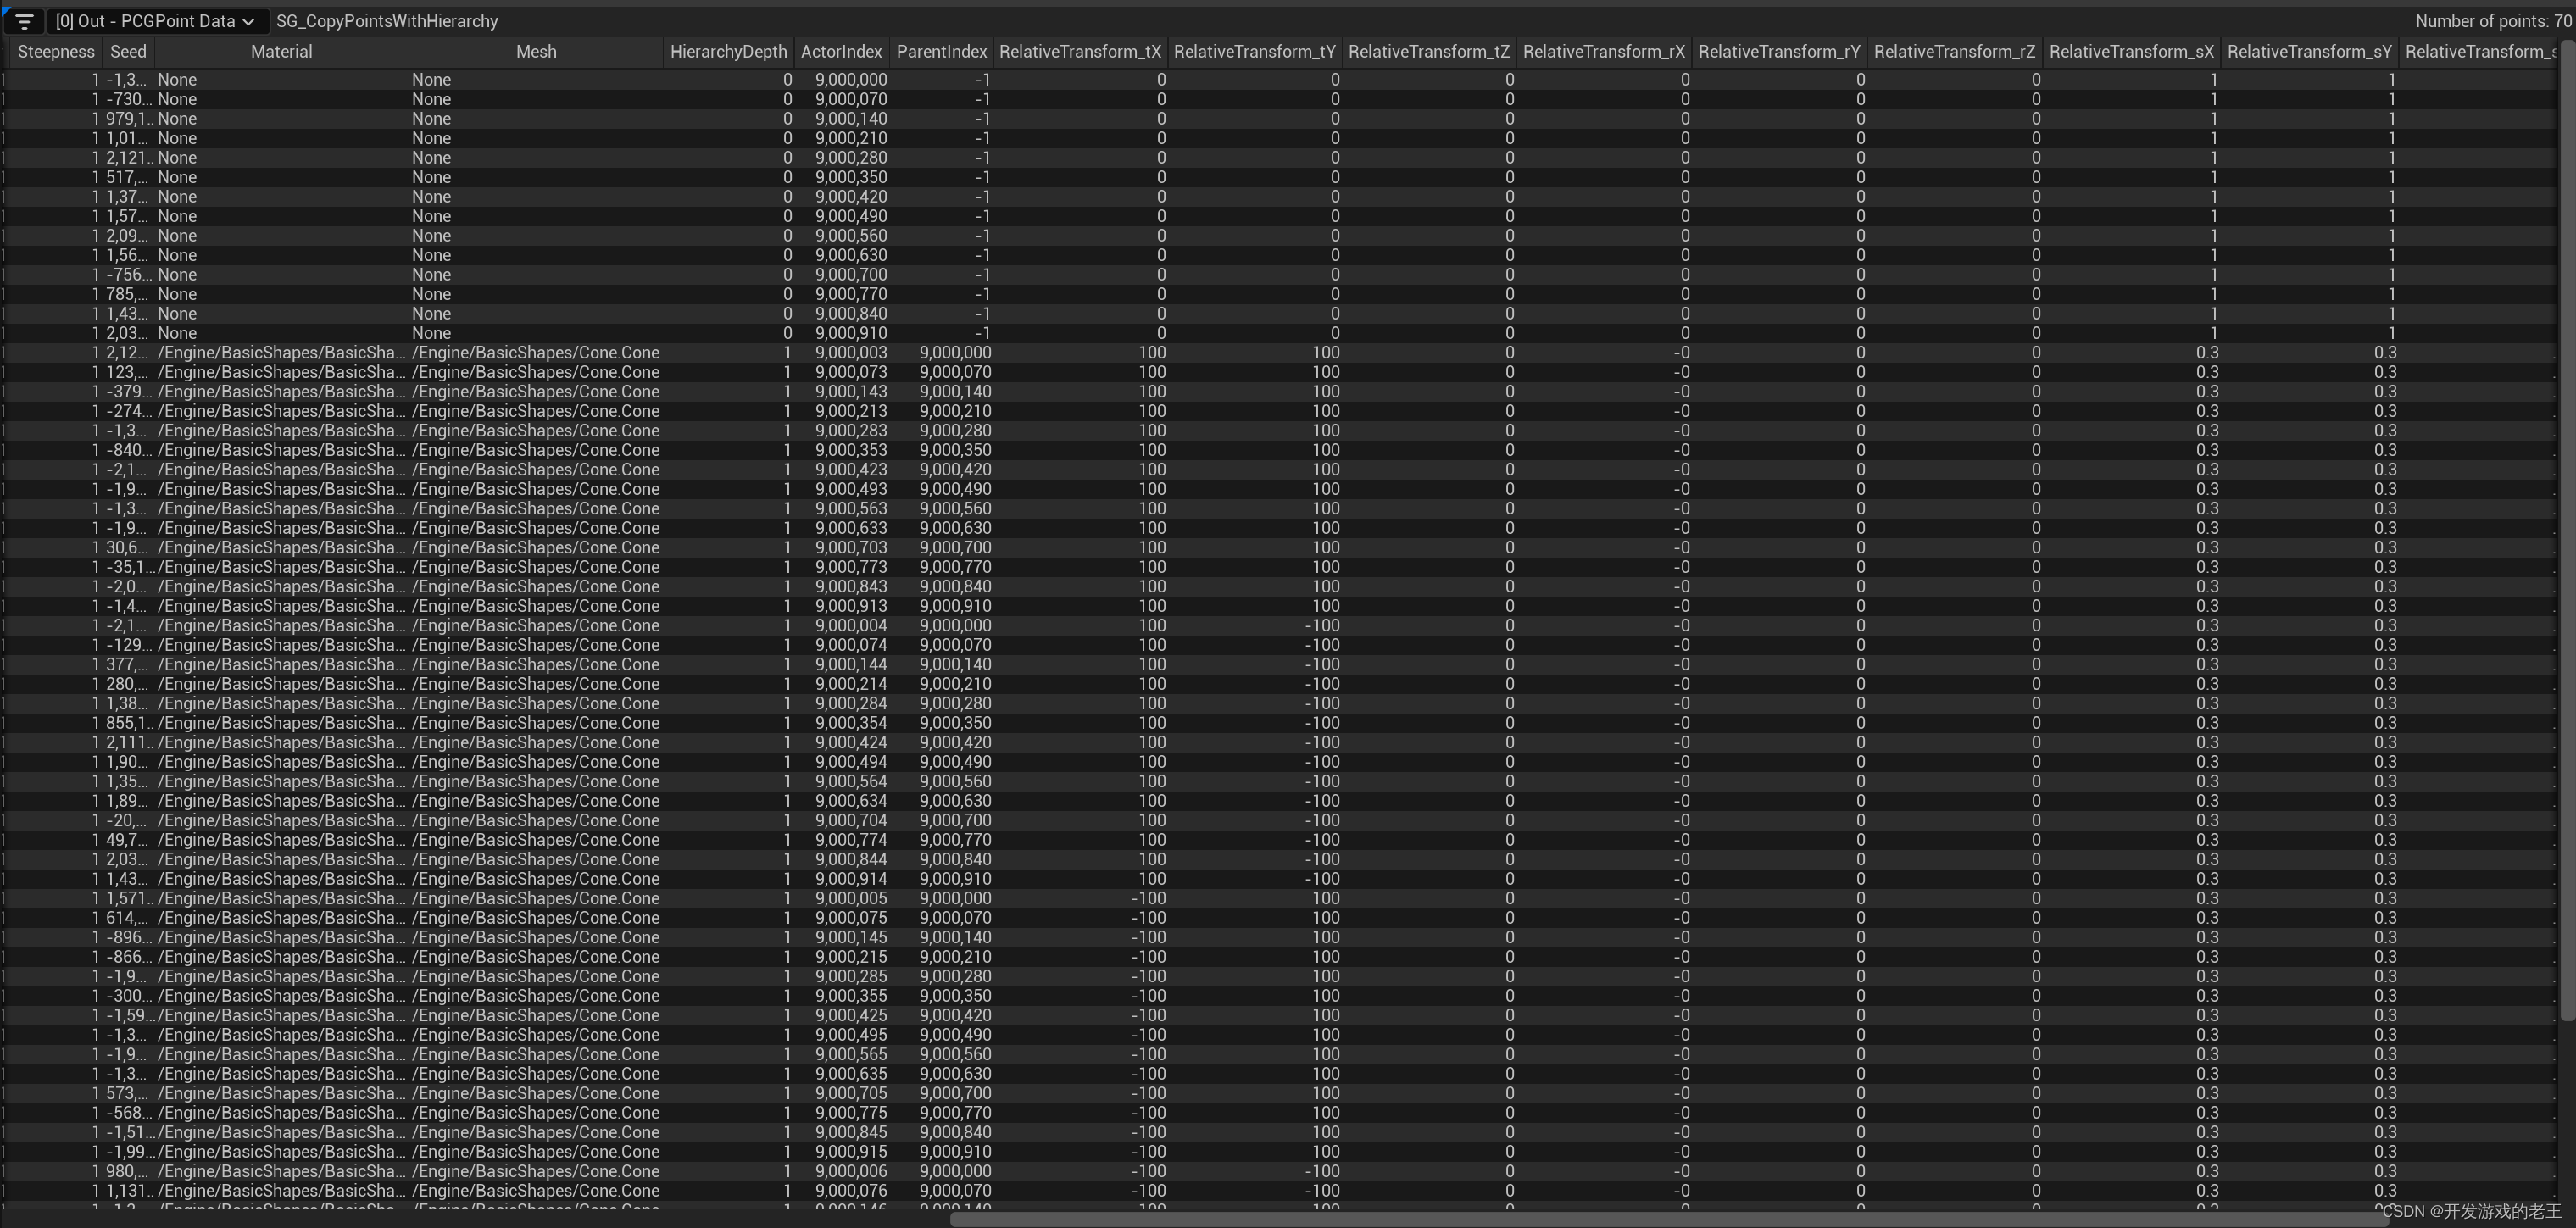
Task: Click the RelativeTransform_rY column header
Action: 1779,52
